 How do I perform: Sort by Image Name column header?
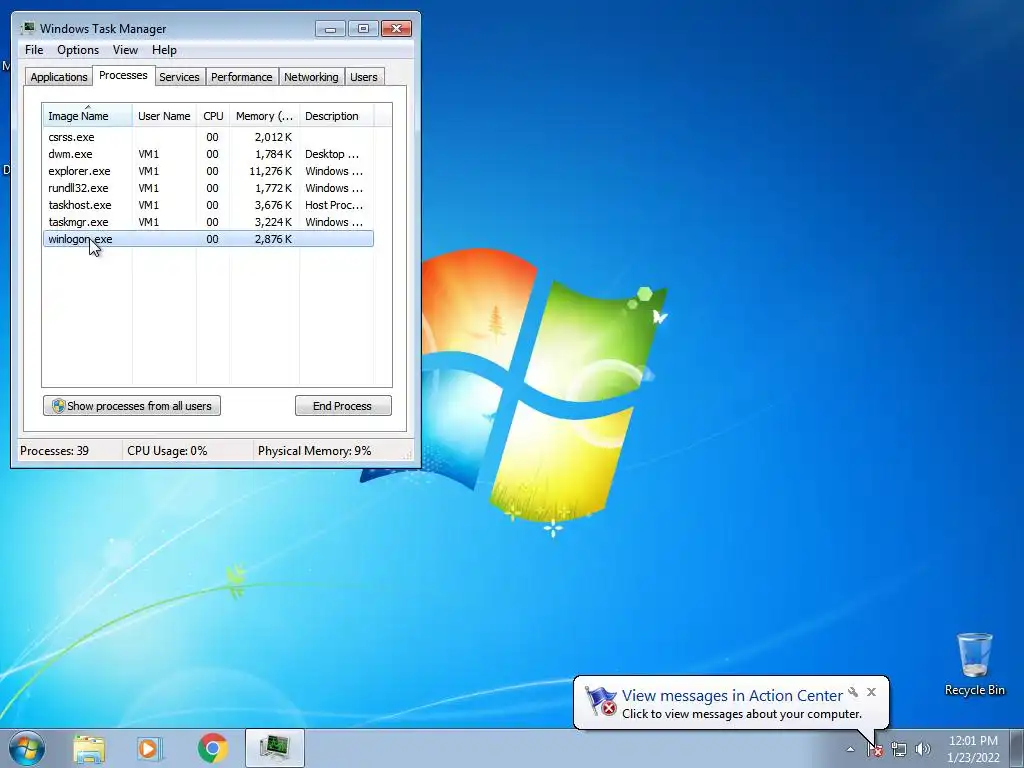[88, 116]
